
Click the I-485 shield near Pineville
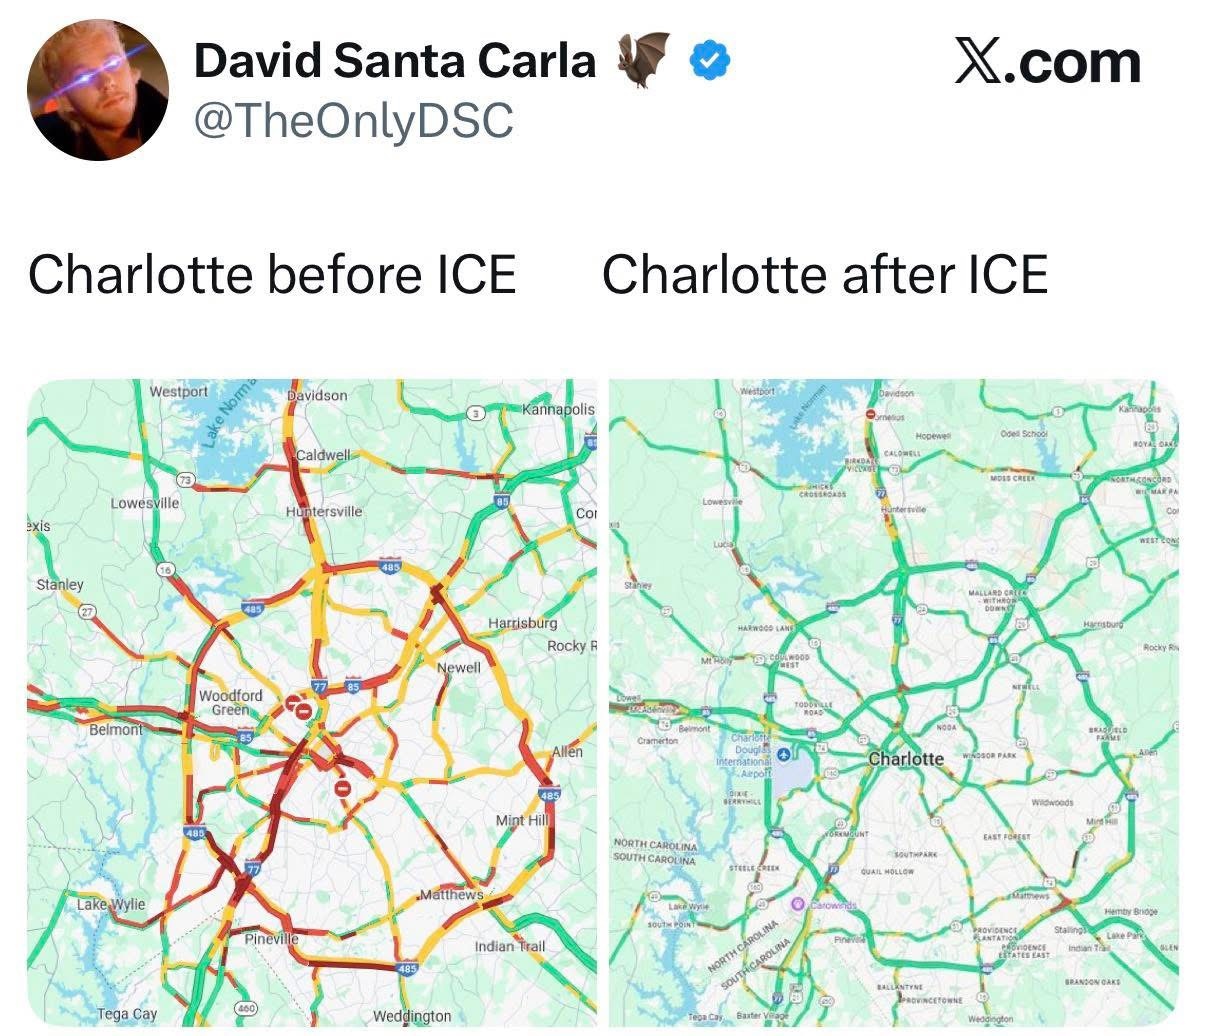[x=406, y=969]
